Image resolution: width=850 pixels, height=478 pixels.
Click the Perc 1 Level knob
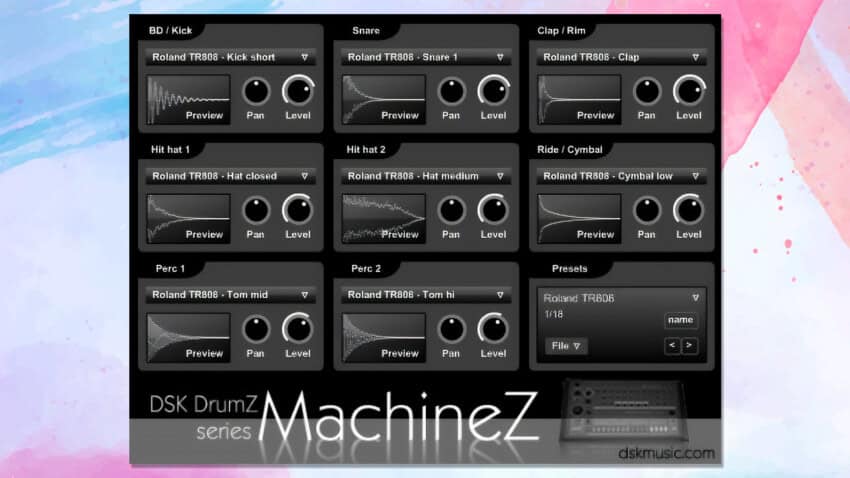298,329
